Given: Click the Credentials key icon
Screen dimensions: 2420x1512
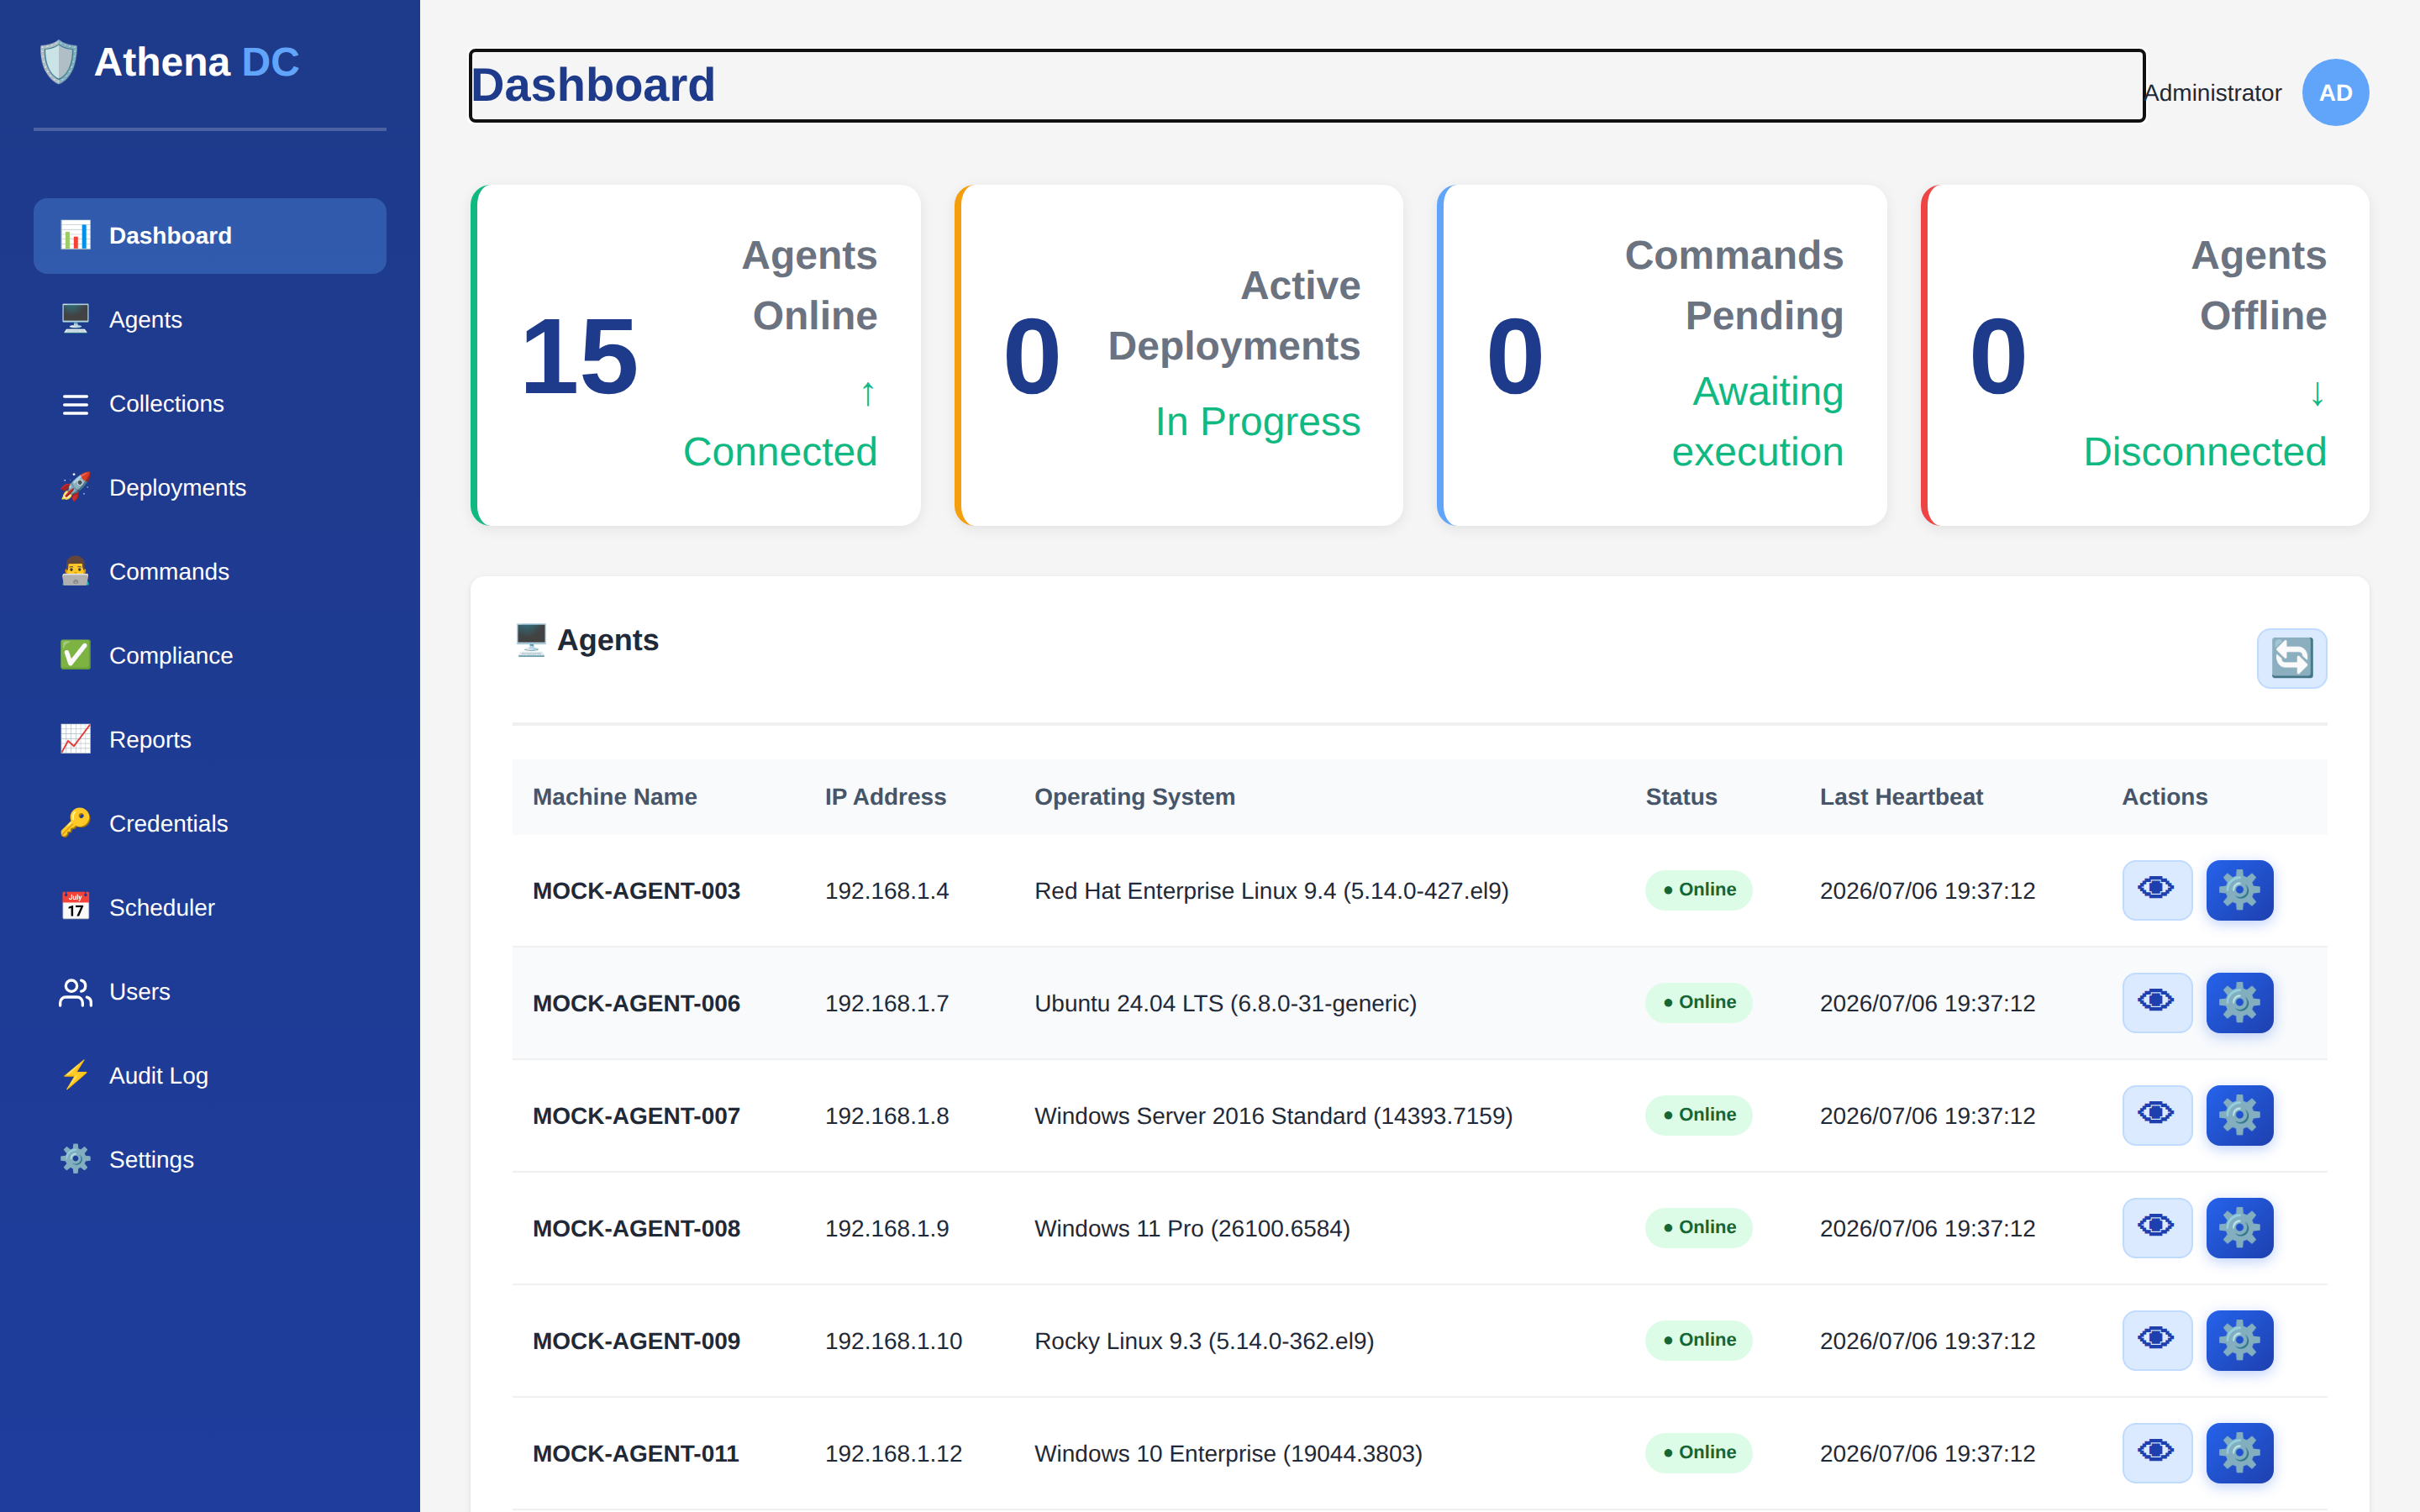Looking at the screenshot, I should [x=75, y=824].
